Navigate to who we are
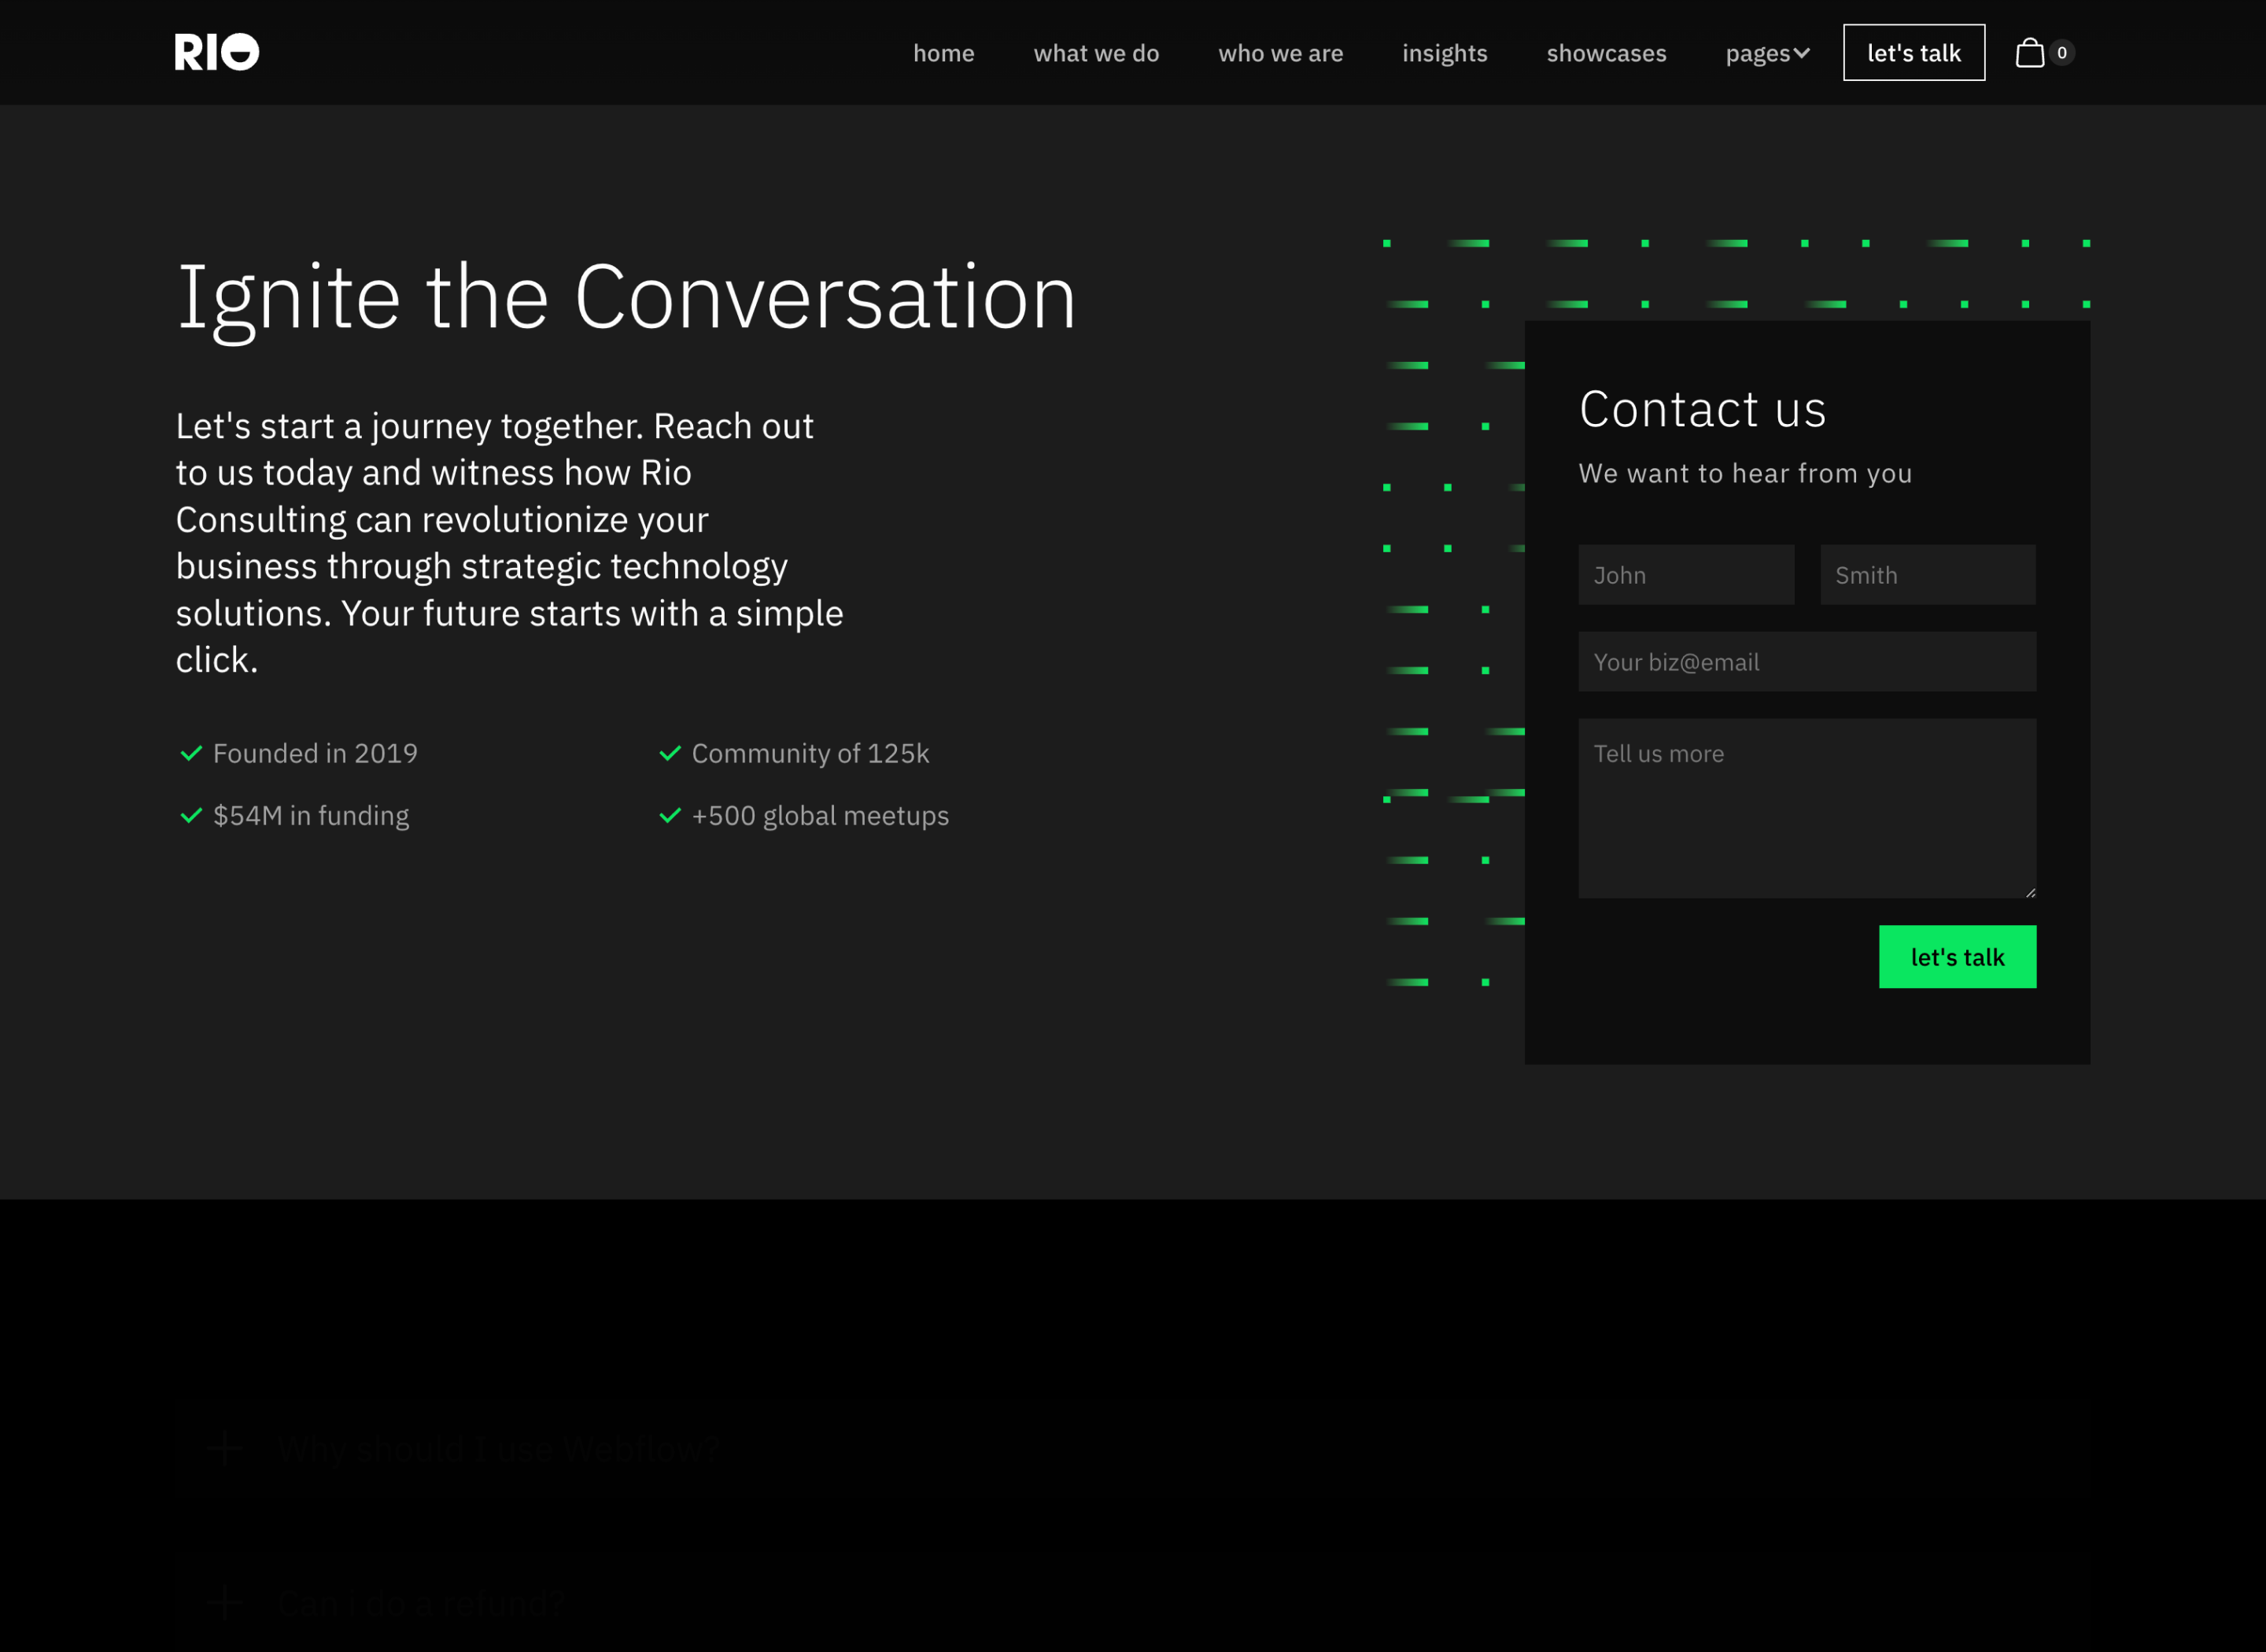Viewport: 2266px width, 1652px height. click(1280, 53)
